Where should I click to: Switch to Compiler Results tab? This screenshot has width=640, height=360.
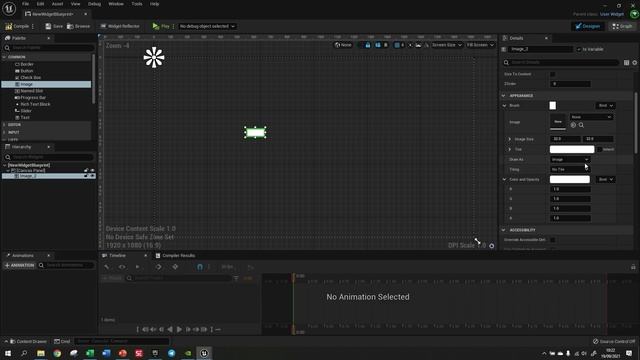[175, 256]
